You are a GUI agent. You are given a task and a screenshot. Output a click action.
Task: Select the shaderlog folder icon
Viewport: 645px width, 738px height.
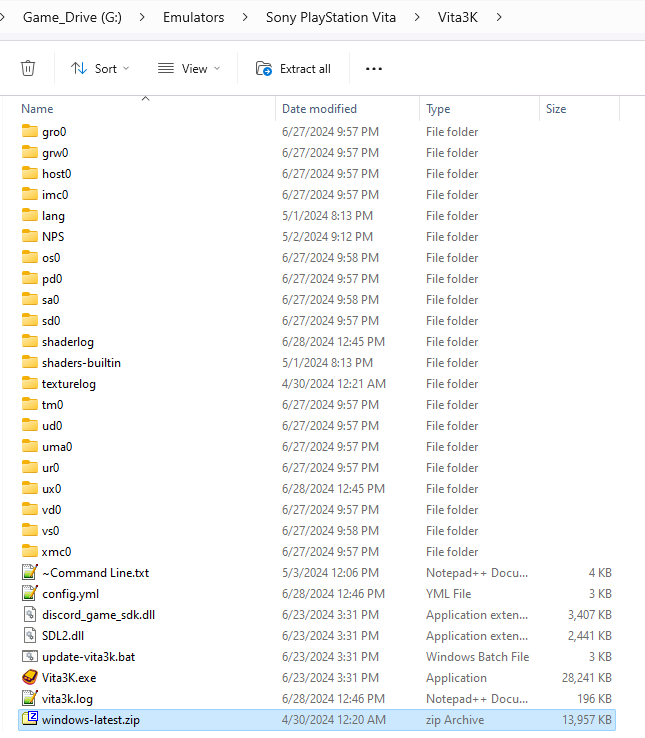[30, 341]
